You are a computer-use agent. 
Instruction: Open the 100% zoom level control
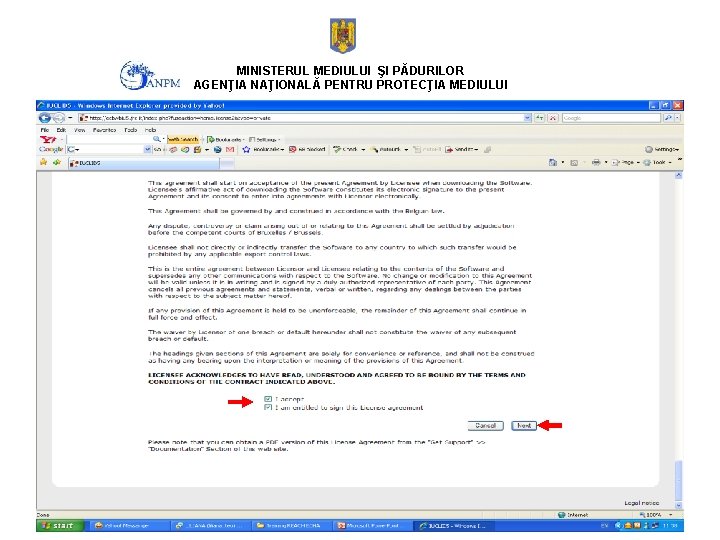pyautogui.click(x=656, y=515)
